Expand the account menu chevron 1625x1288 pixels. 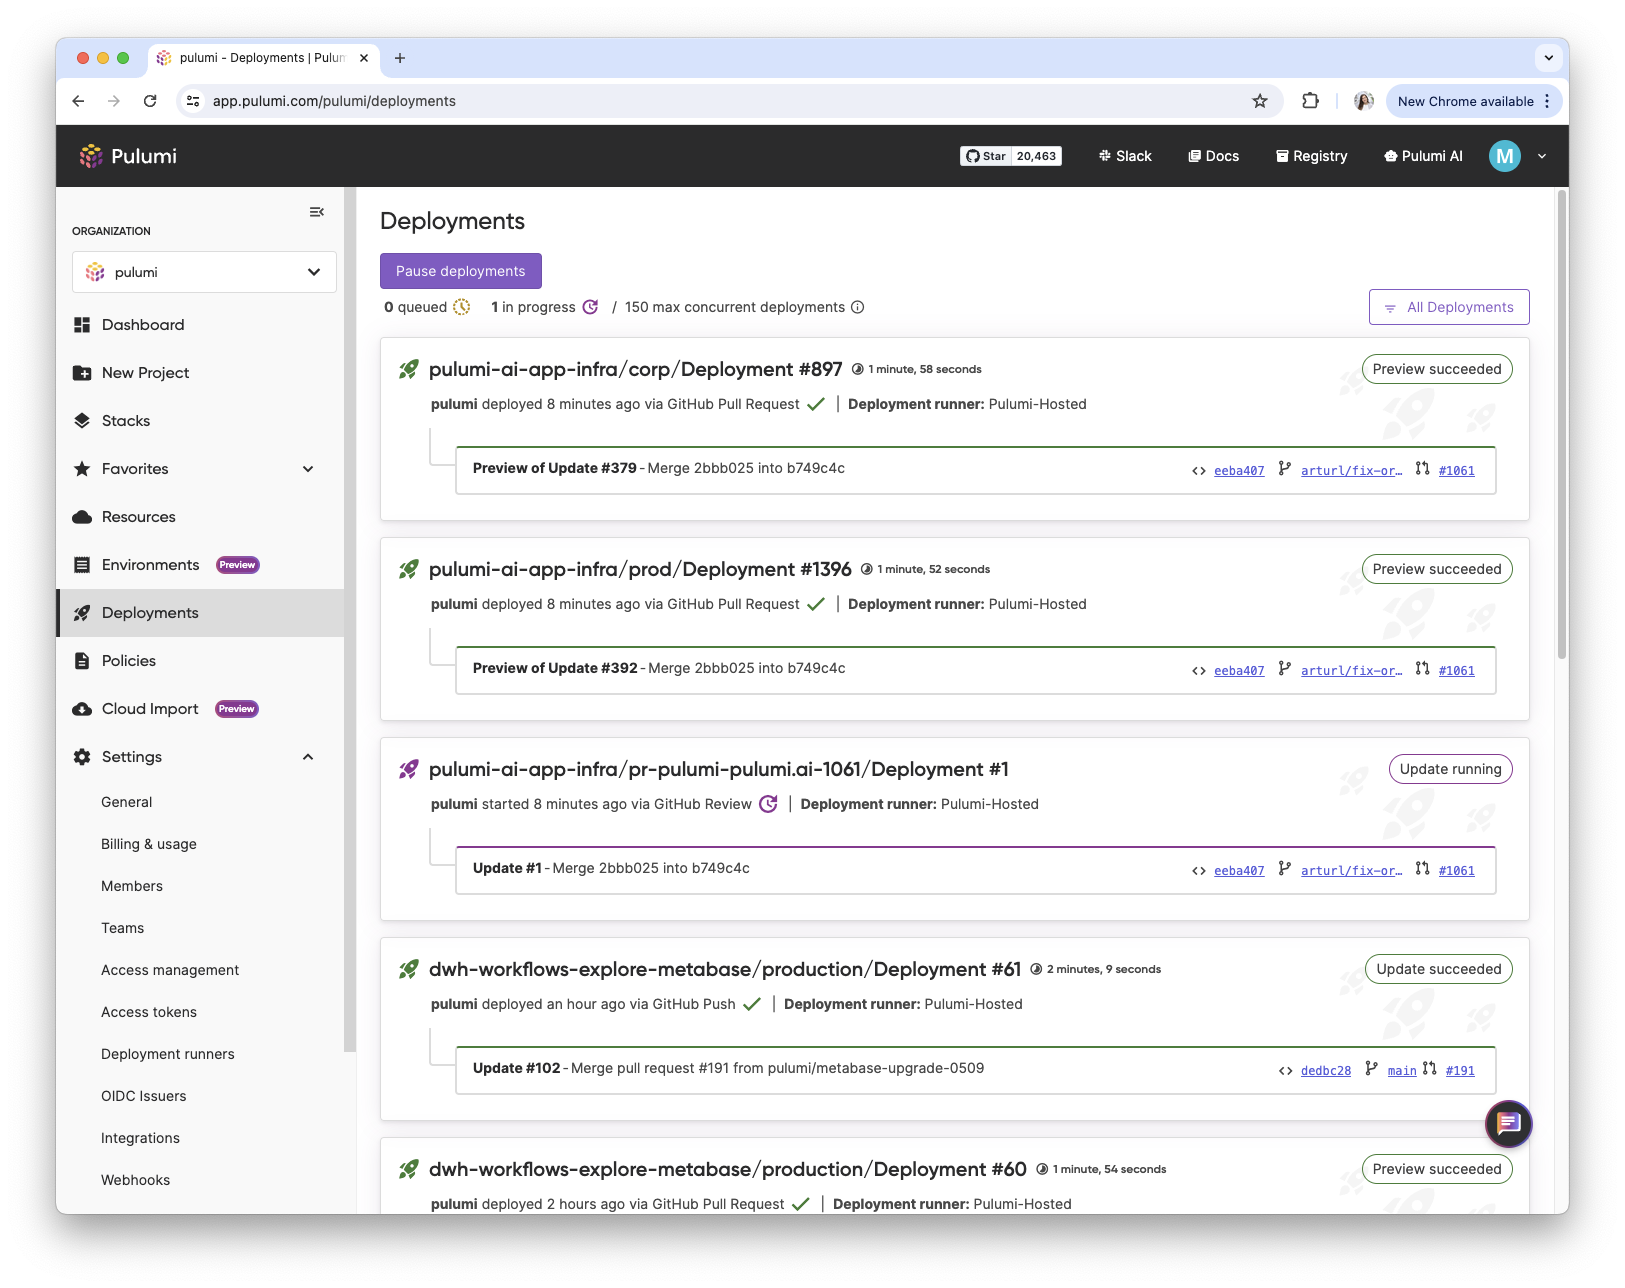[1542, 156]
